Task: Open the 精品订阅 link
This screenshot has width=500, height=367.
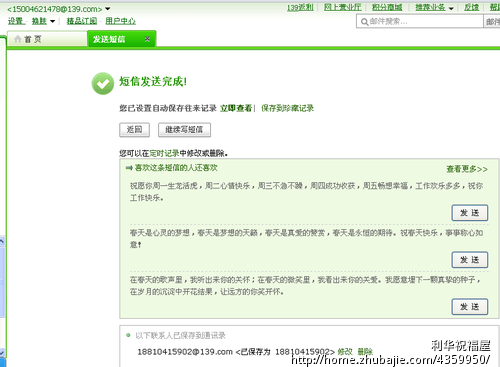Action: click(82, 21)
